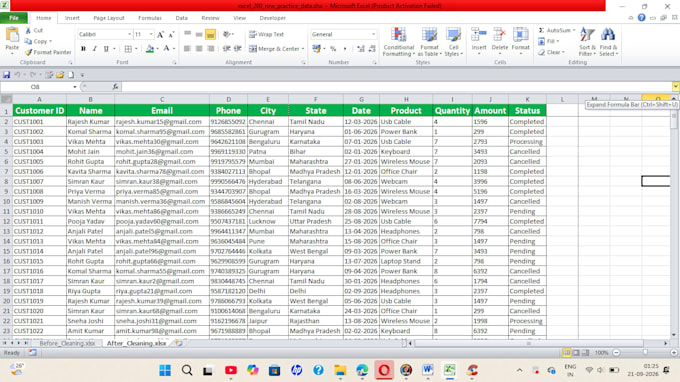Switch to the Page Layout tab
Screen dimensions: 680x382
coord(109,18)
